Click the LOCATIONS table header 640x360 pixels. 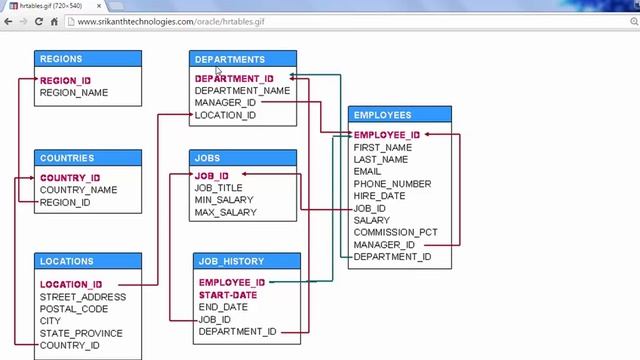coord(88,261)
